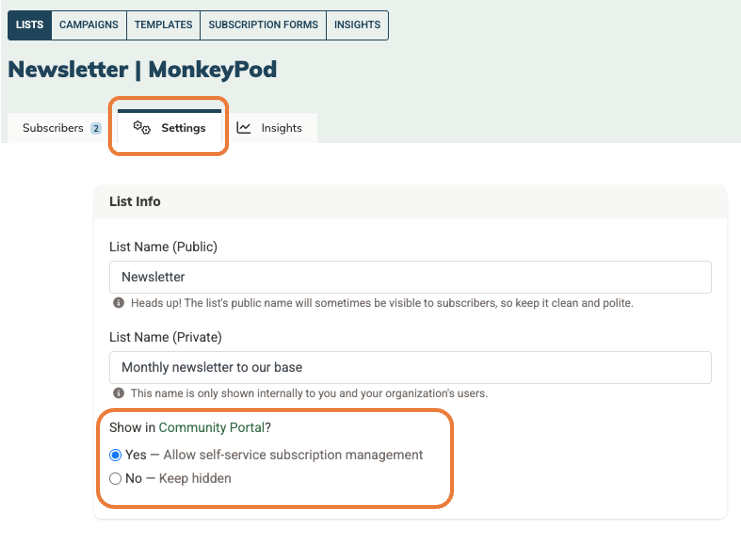Viewport: 741px width, 535px height.
Task: Switch to the Campaigns tab
Action: tap(89, 25)
